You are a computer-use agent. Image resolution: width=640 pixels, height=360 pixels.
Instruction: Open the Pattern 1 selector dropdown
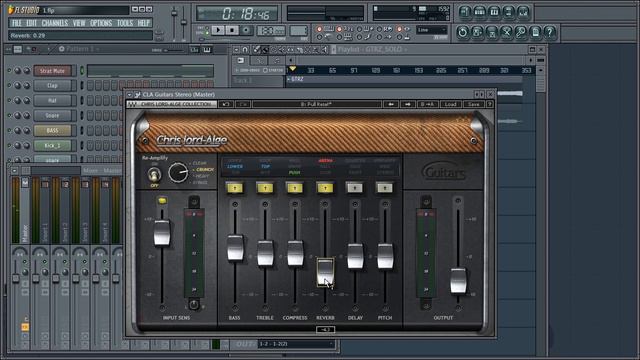click(x=83, y=49)
